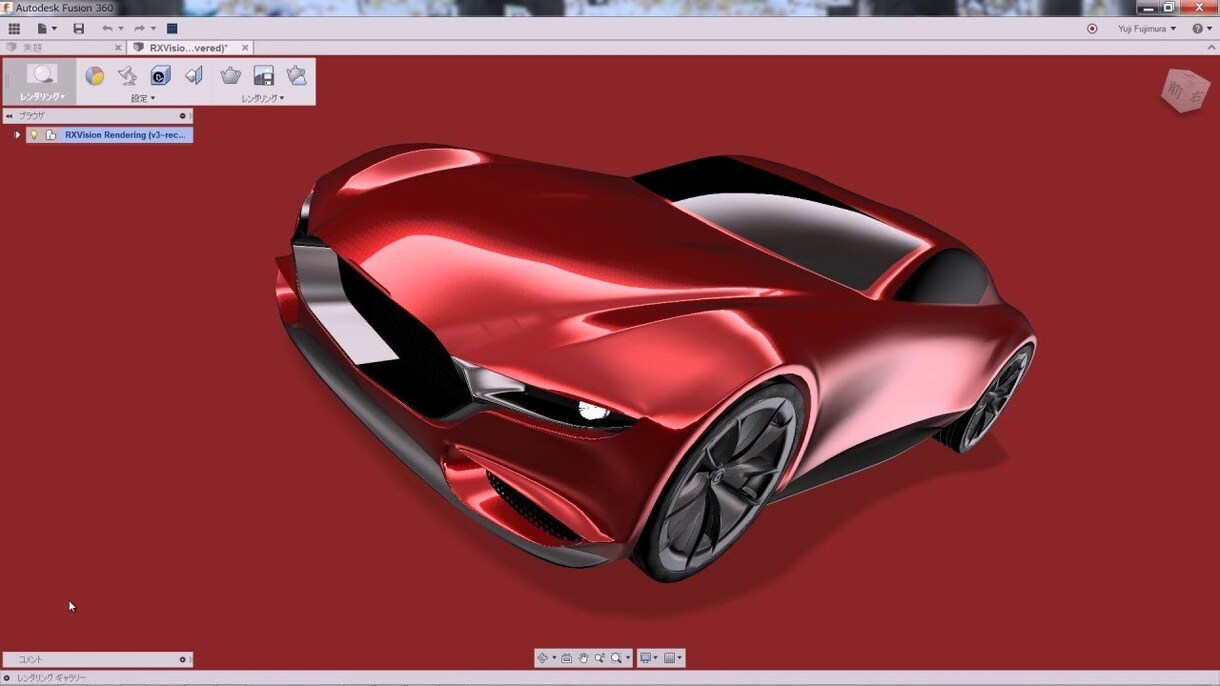
Task: Open the Job Status record icon
Action: click(x=1092, y=29)
